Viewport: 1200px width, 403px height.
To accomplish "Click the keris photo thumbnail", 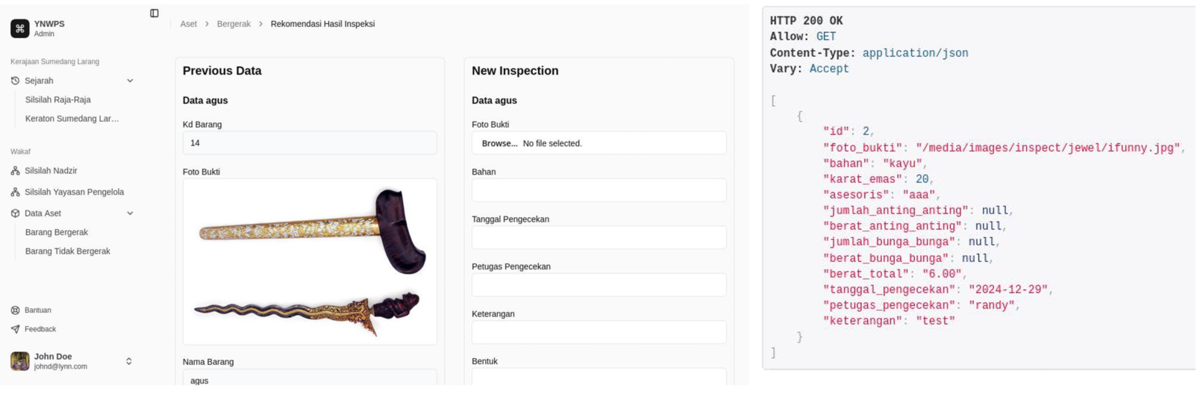I will click(x=310, y=262).
